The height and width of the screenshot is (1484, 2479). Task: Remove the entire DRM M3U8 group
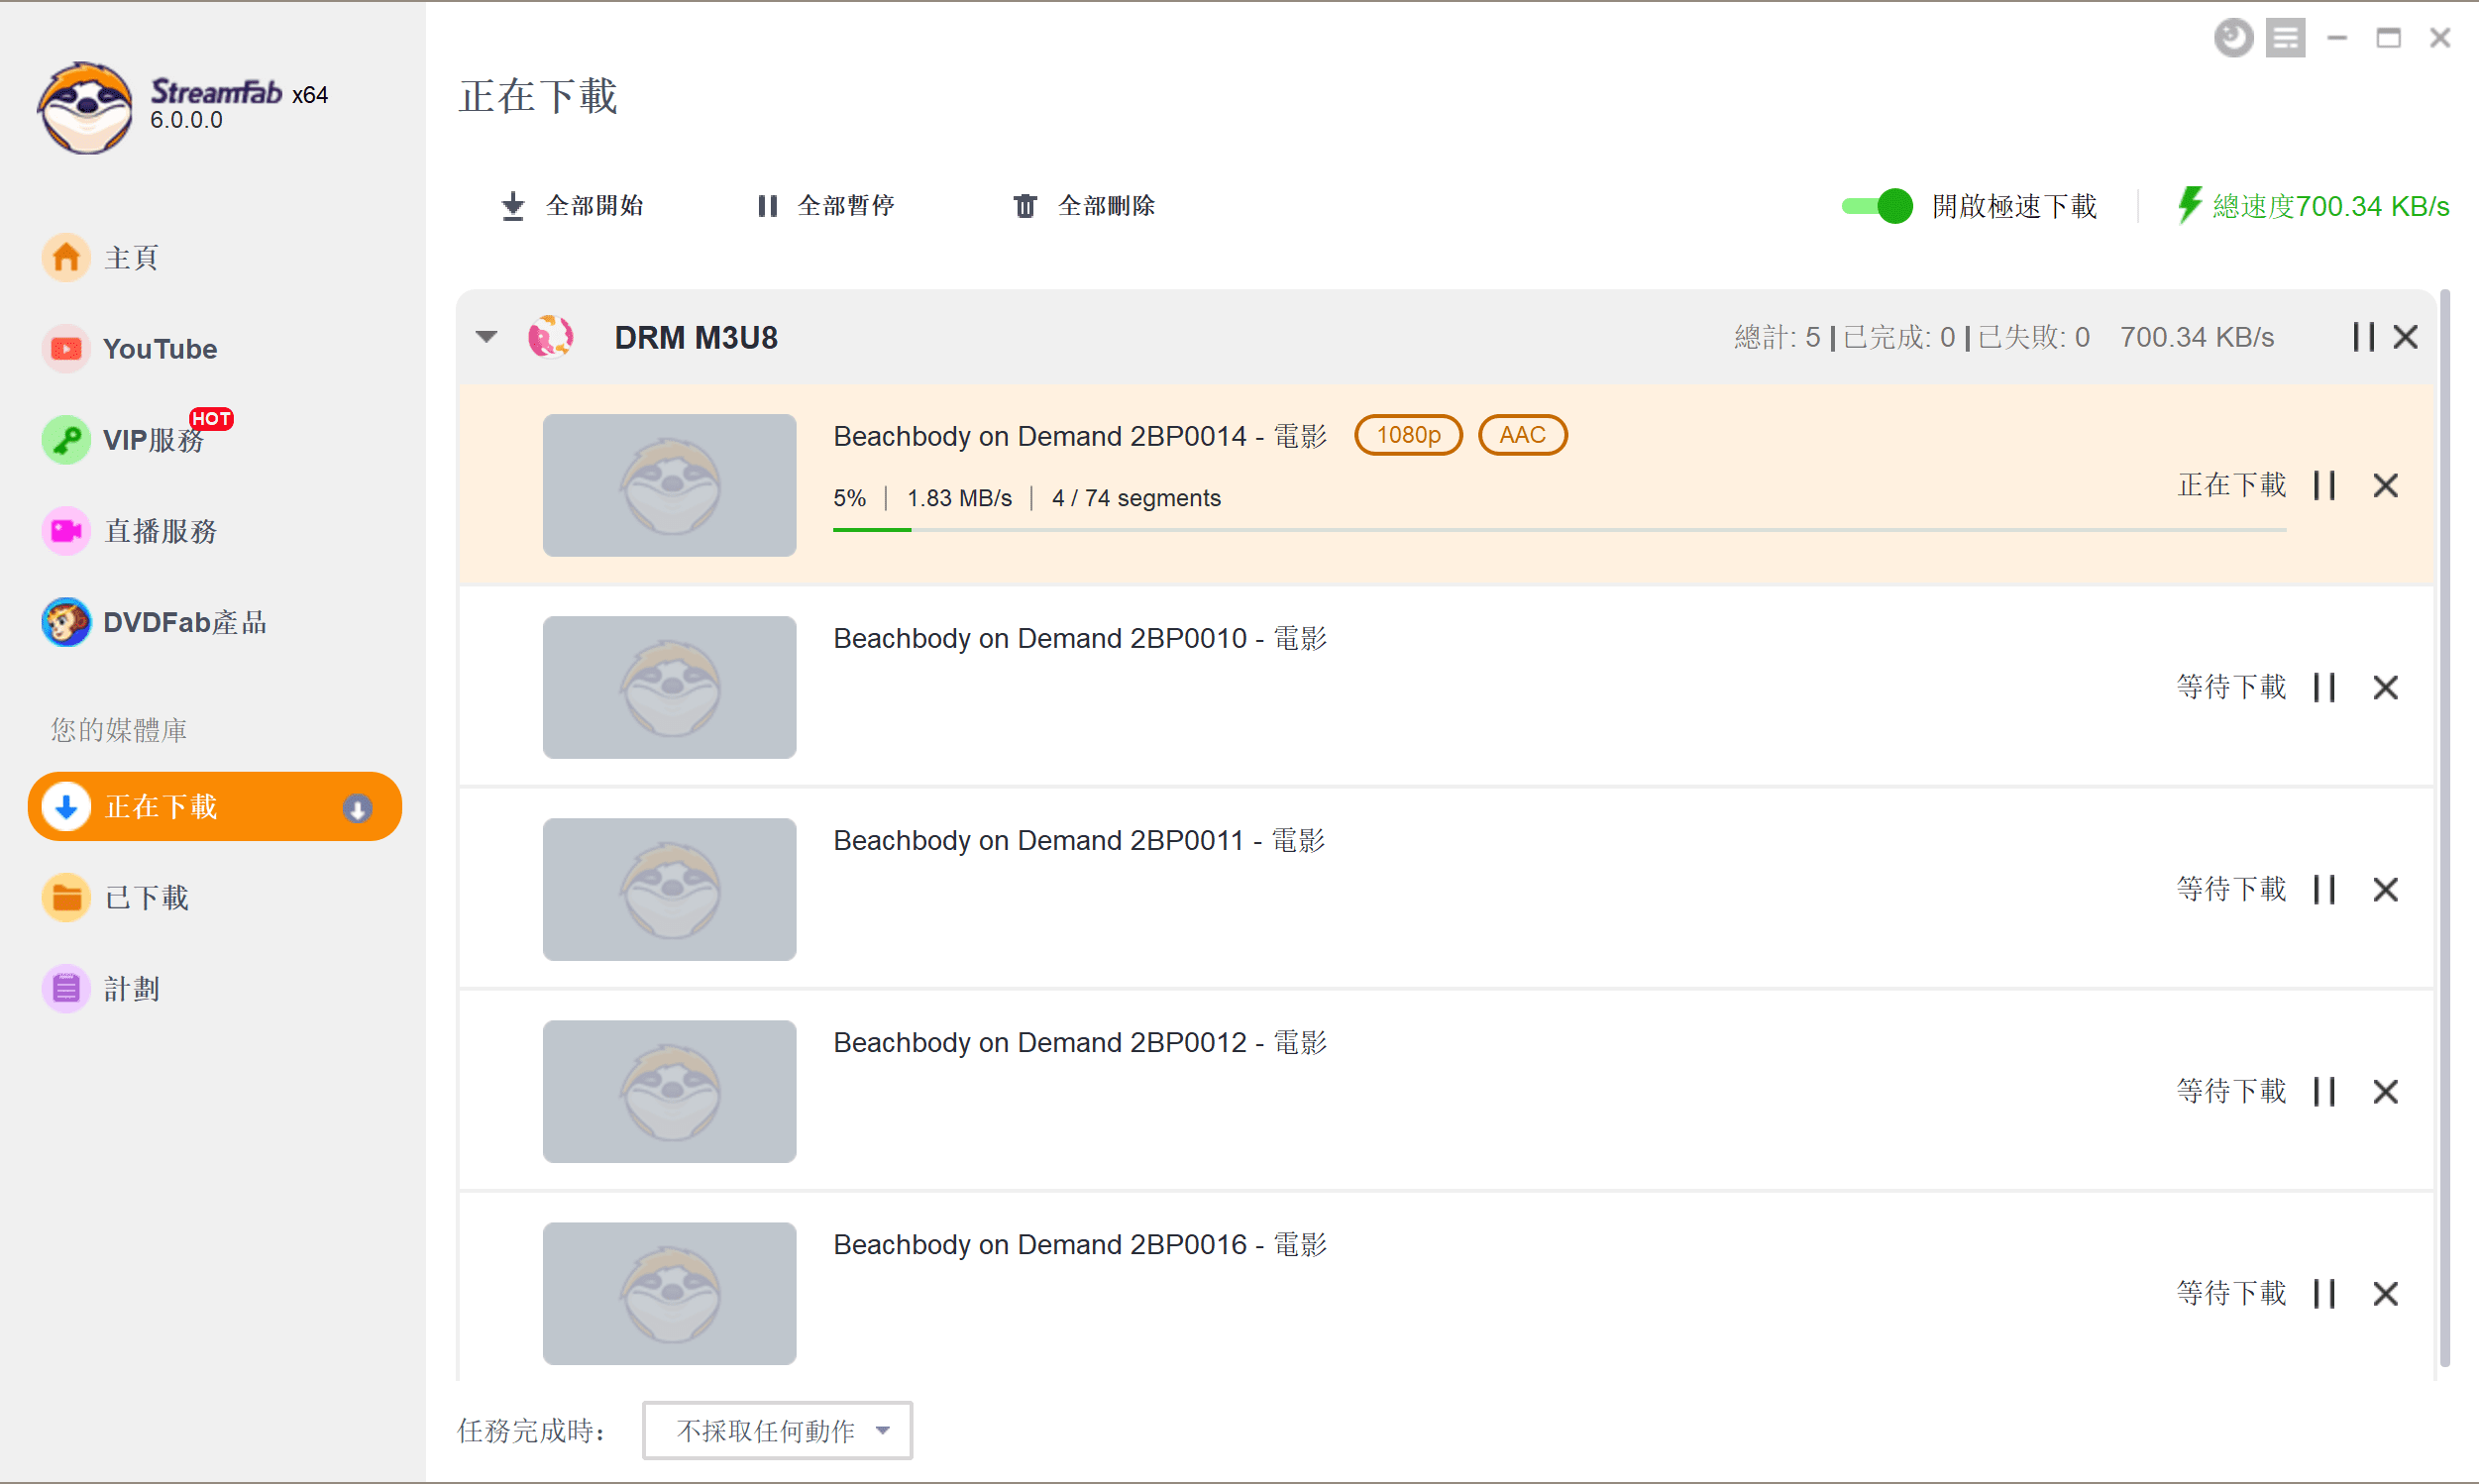pyautogui.click(x=2406, y=337)
